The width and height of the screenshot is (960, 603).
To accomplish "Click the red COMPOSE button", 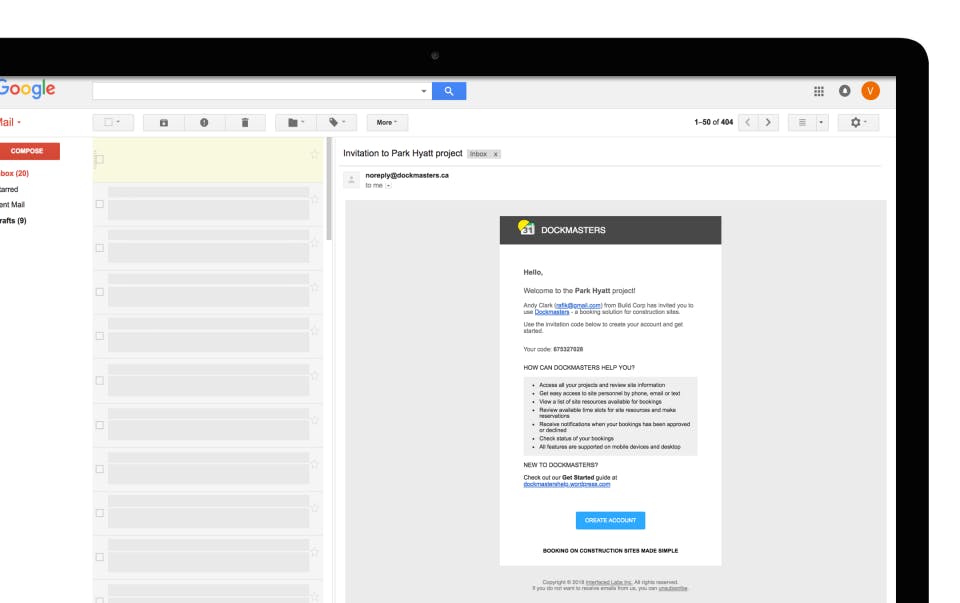I will tap(29, 151).
